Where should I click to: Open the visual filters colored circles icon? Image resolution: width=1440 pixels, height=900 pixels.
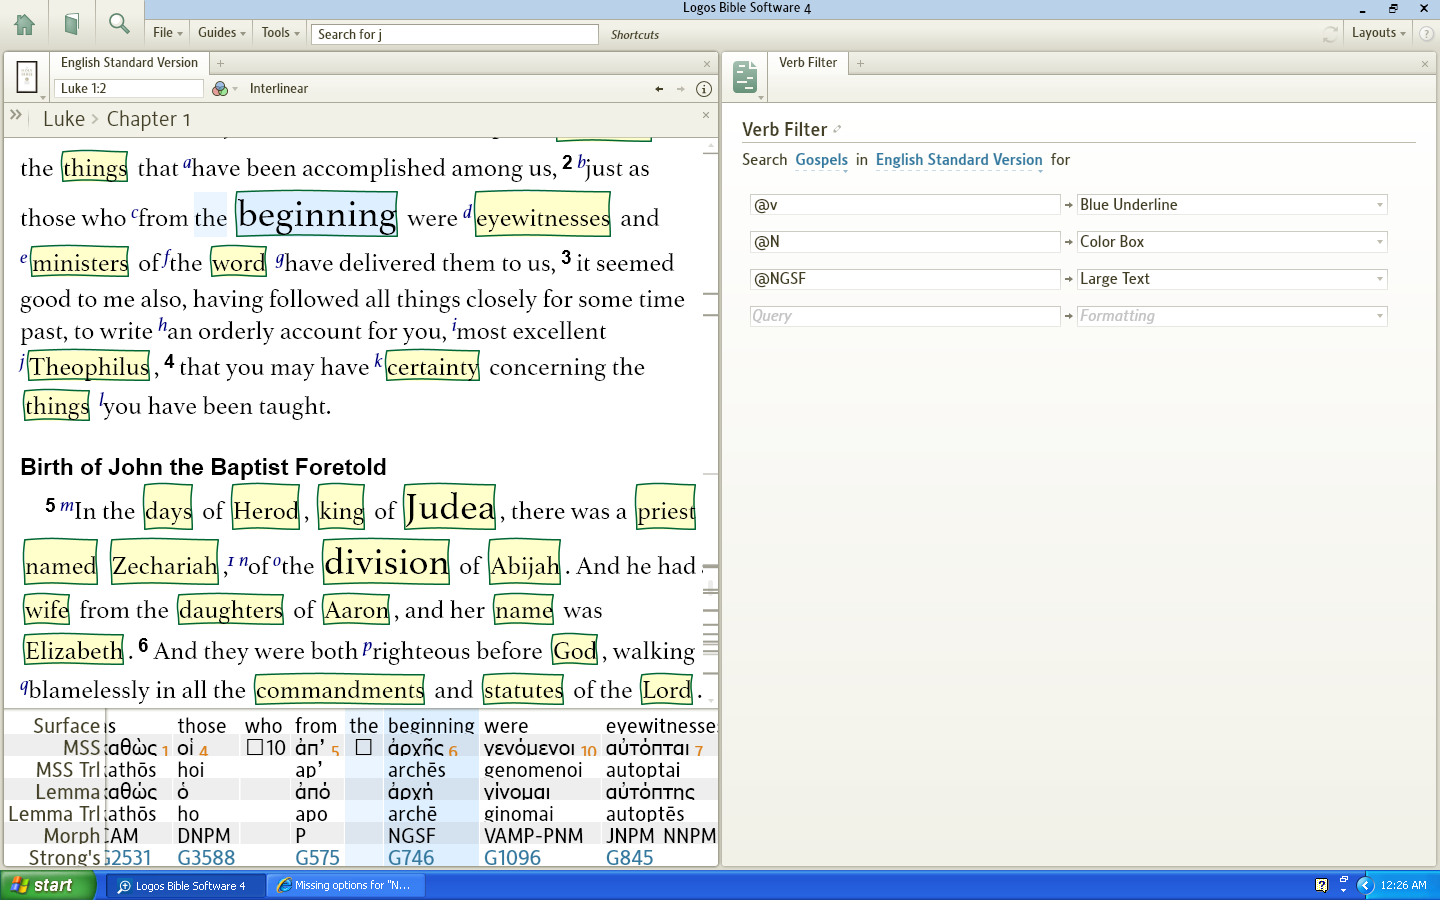(x=220, y=89)
